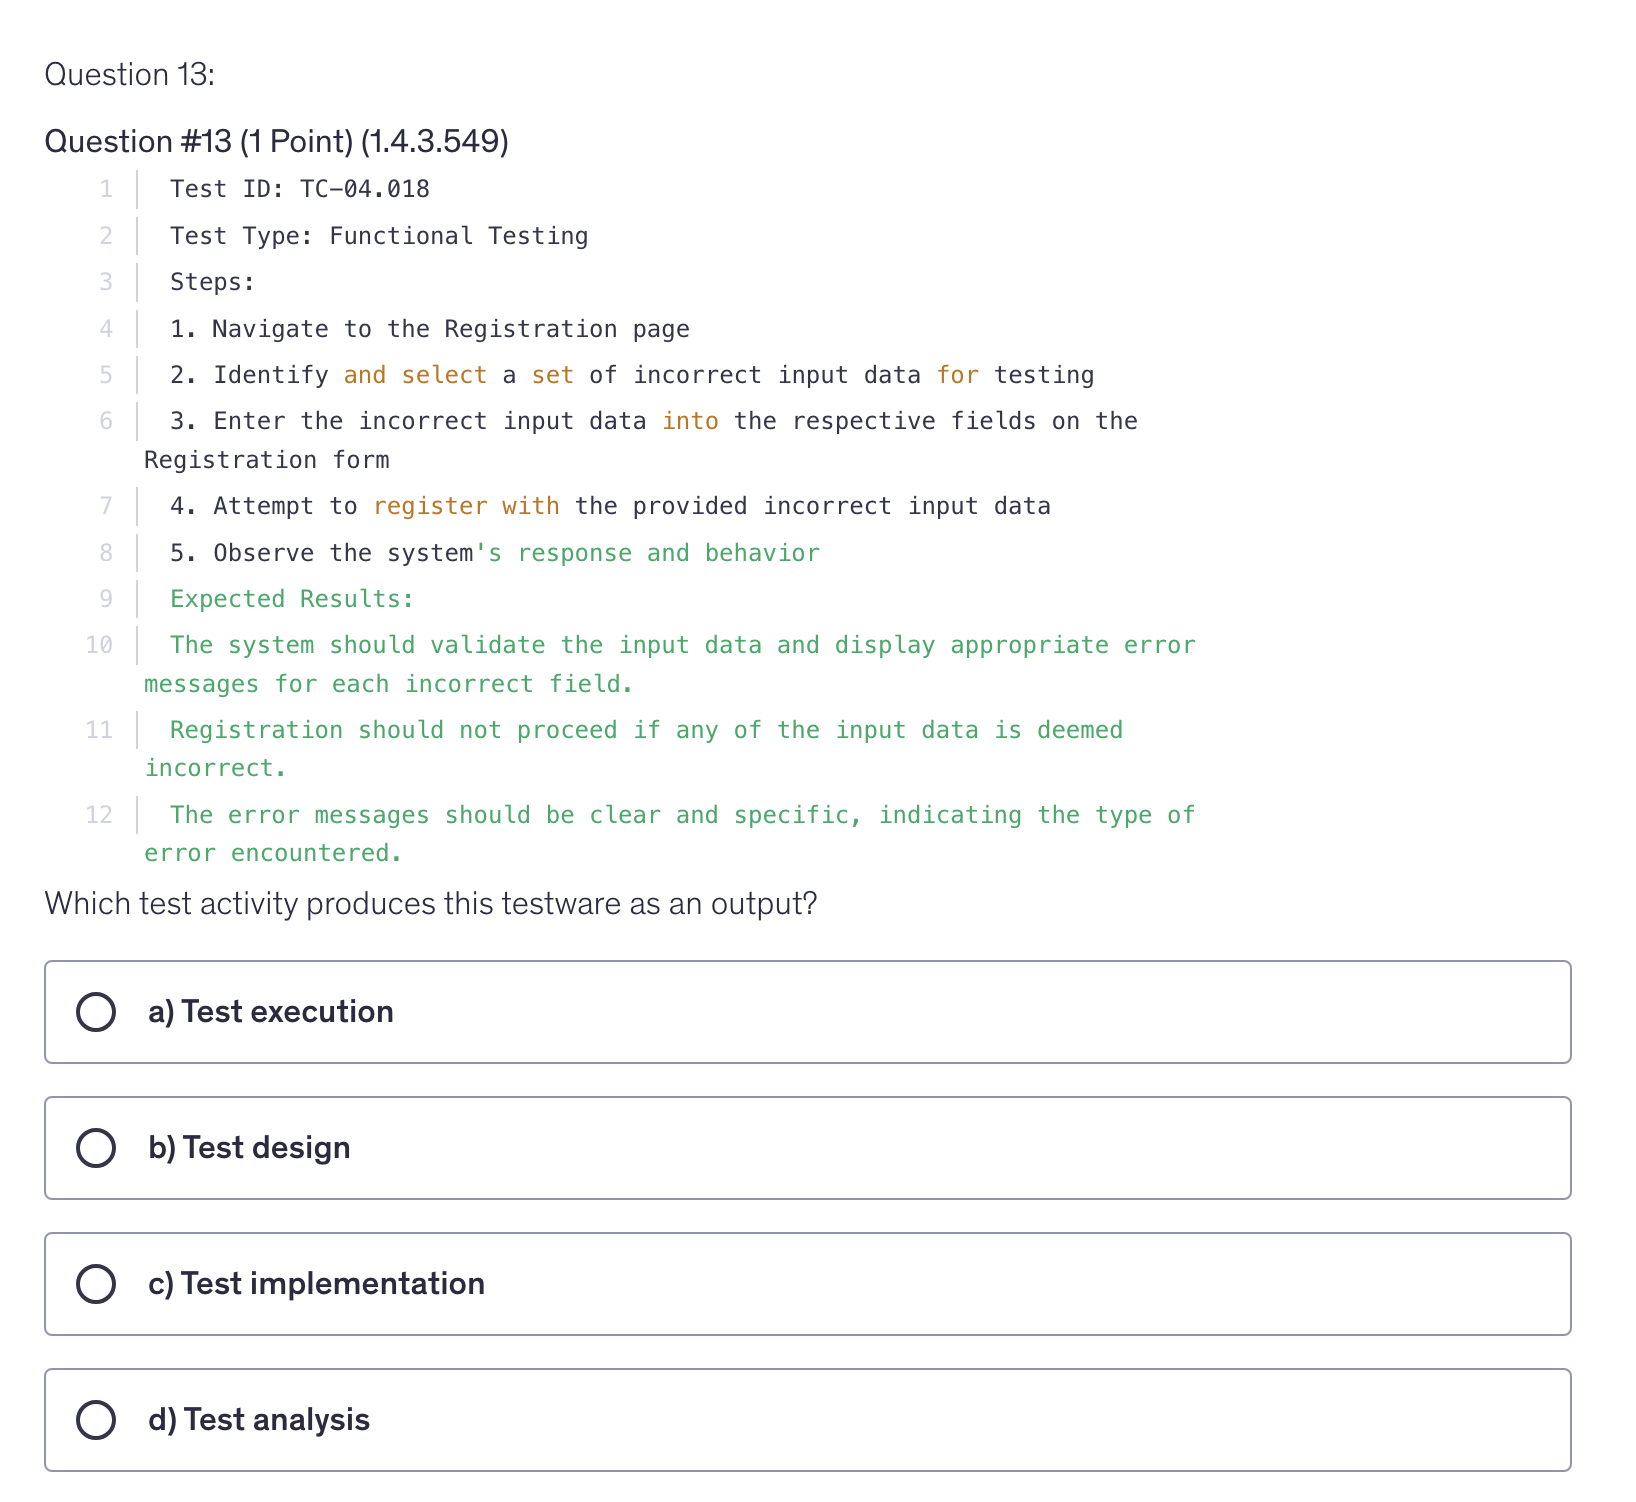This screenshot has width=1636, height=1502.
Task: Click the "Which test activity produces this testware" question
Action: coord(431,904)
